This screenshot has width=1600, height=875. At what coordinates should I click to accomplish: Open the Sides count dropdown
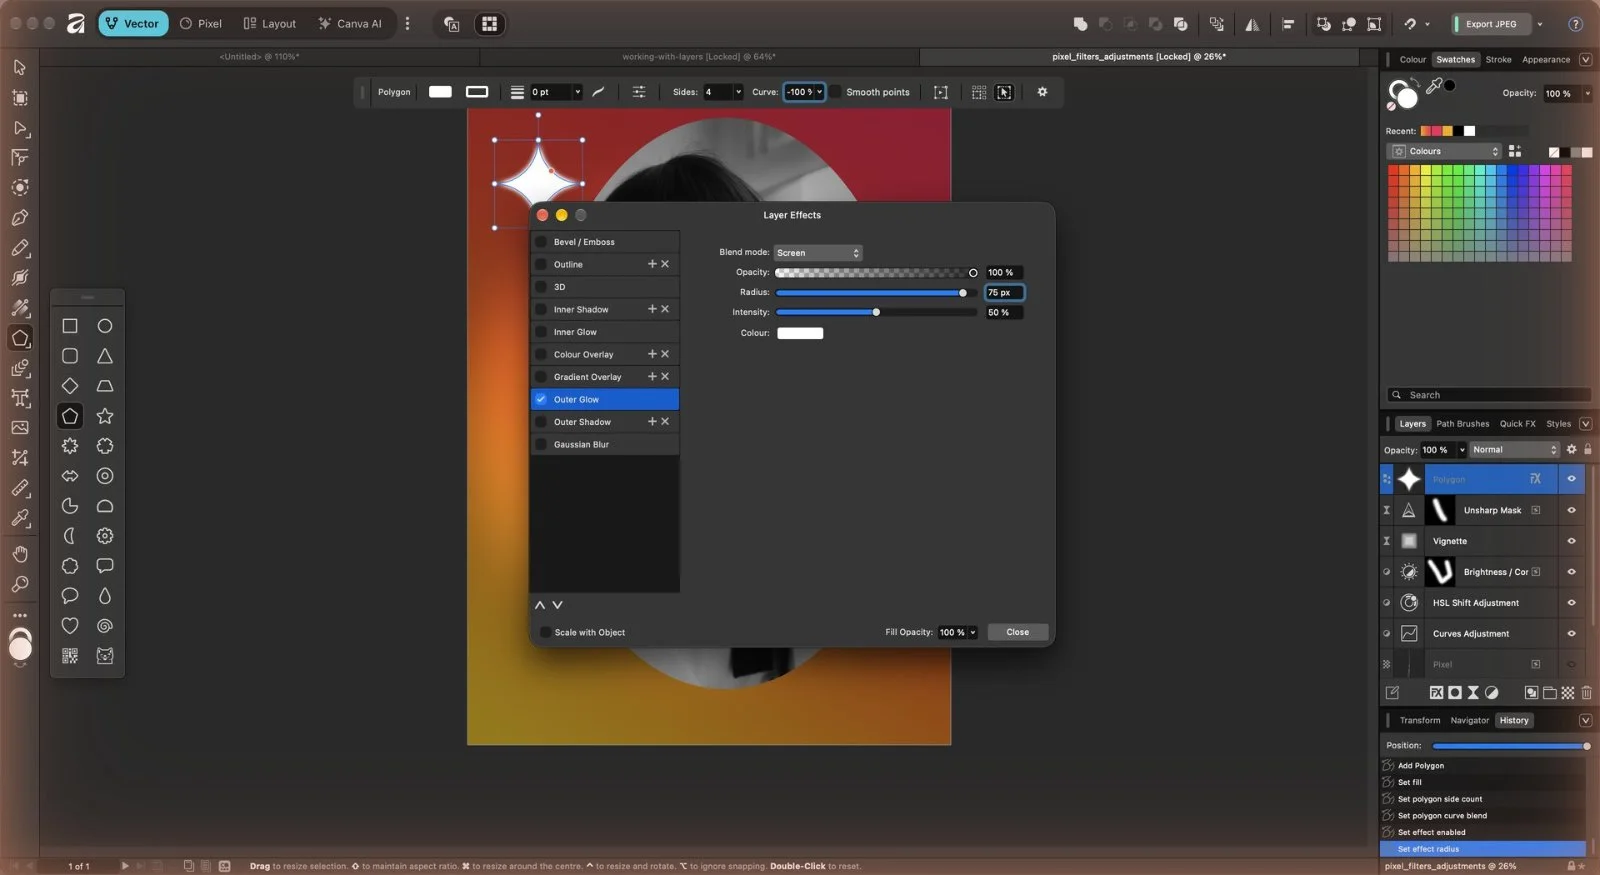pos(739,92)
